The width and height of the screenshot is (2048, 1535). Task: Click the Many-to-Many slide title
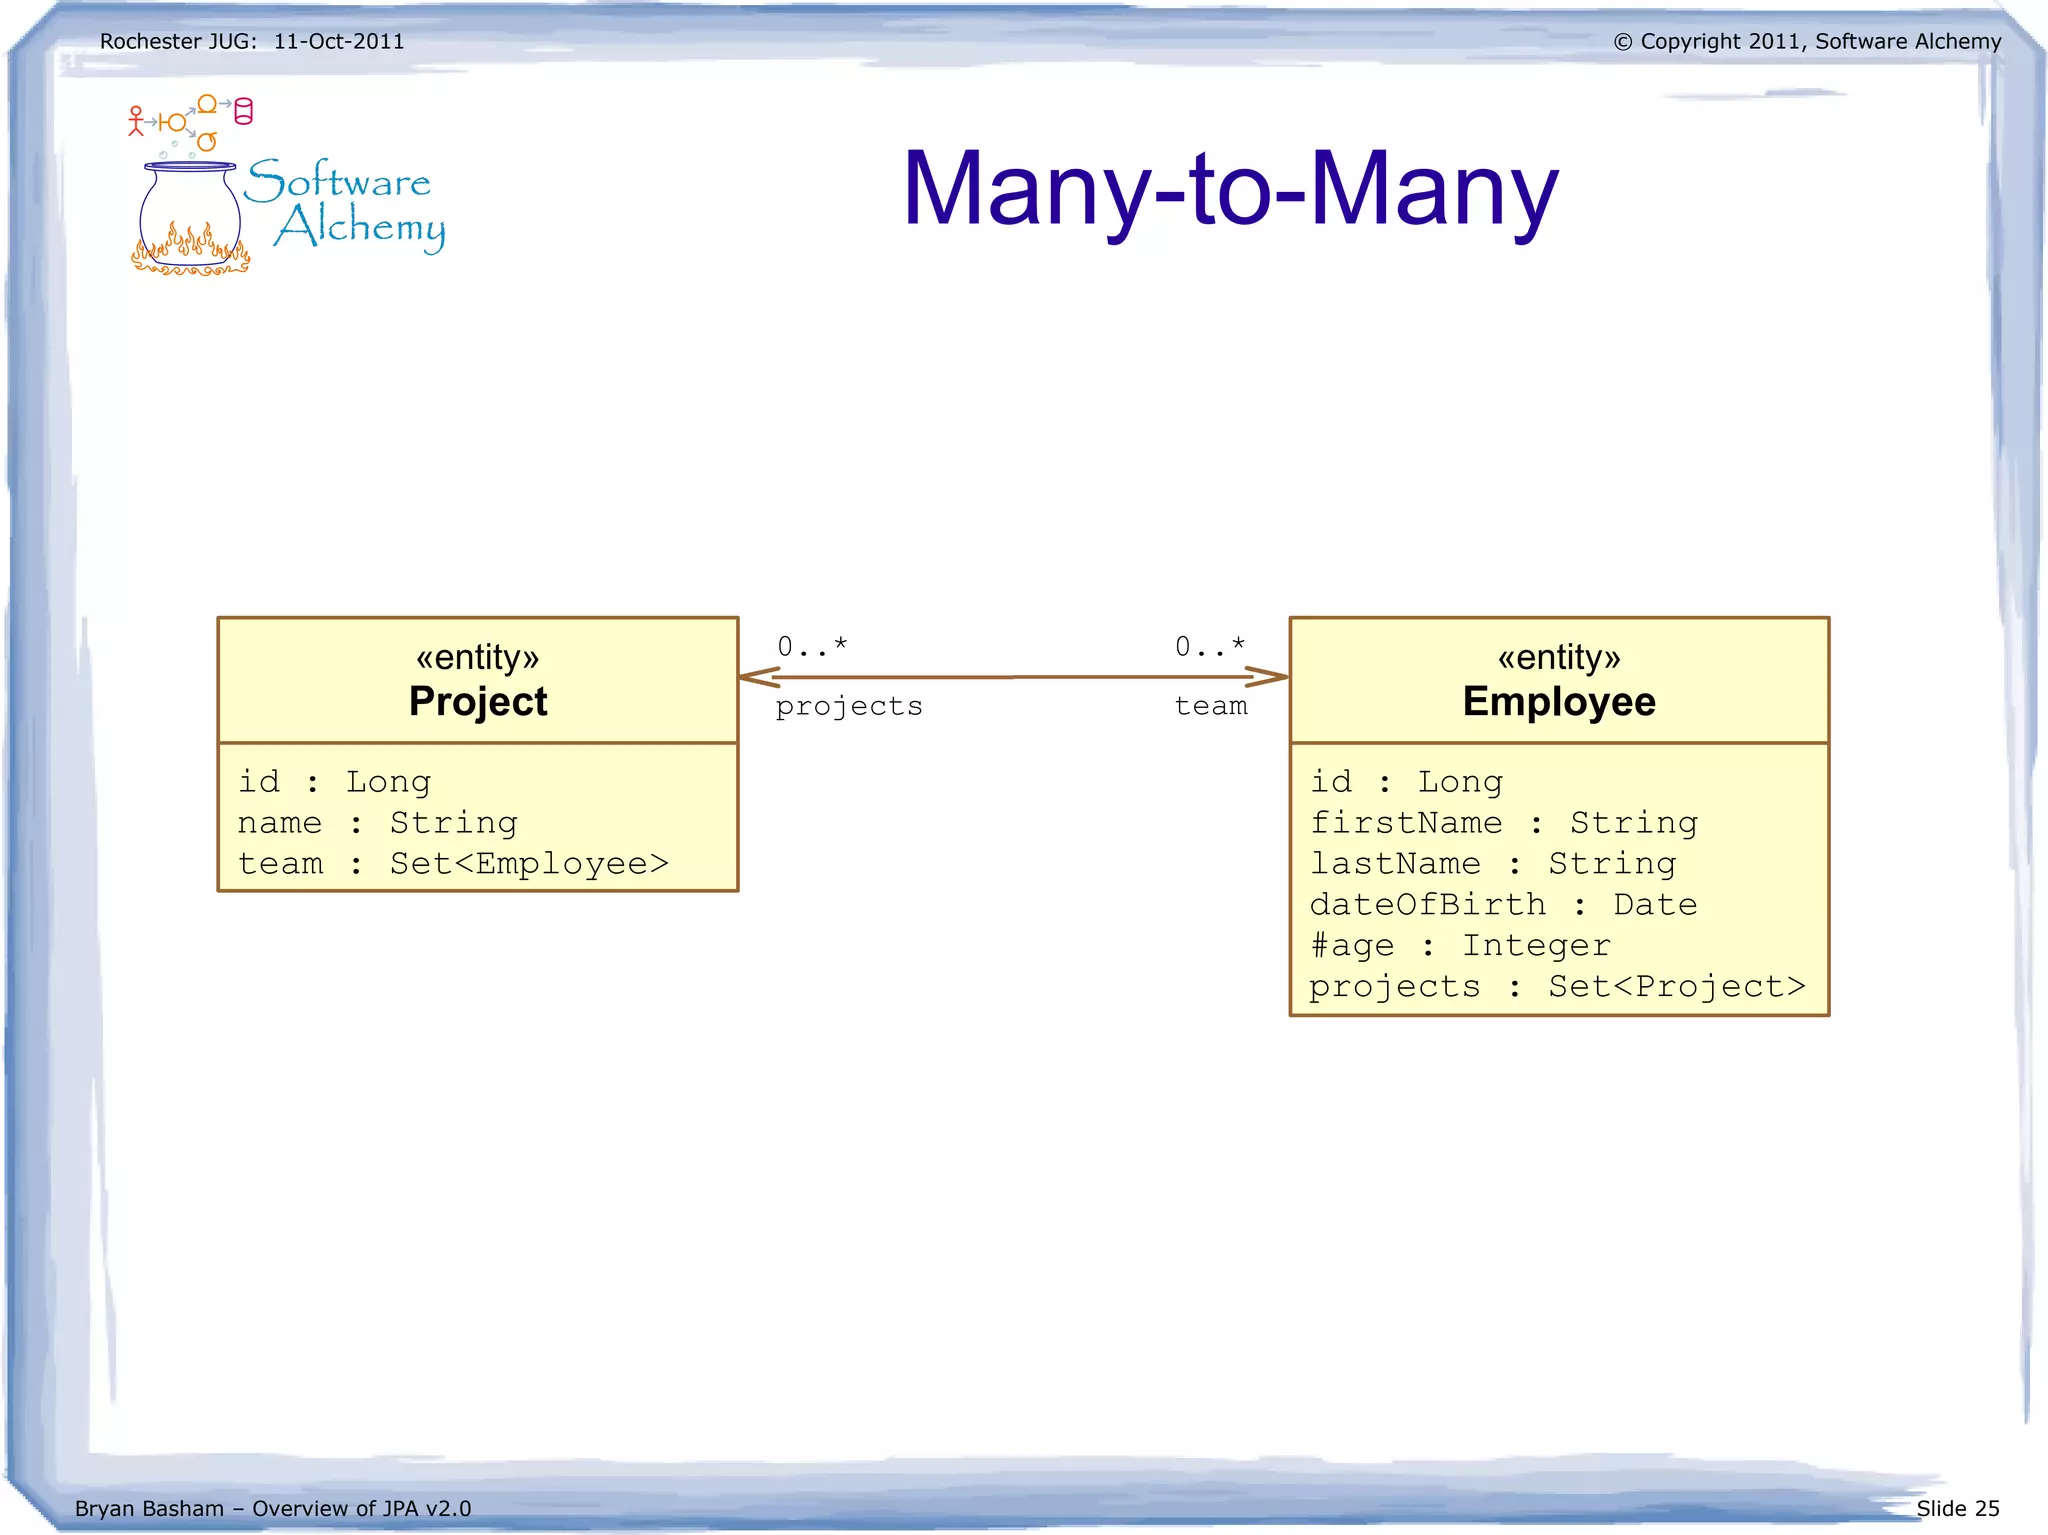point(1229,189)
